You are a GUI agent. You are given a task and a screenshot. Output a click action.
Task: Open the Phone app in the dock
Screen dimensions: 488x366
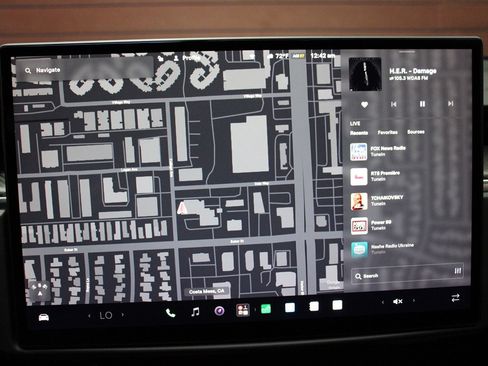coord(170,313)
